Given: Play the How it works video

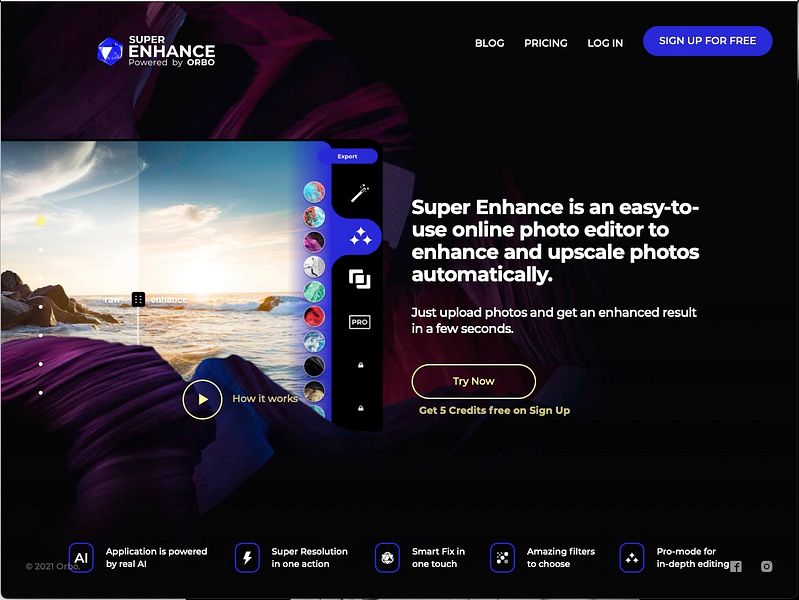Looking at the screenshot, I should [x=202, y=399].
